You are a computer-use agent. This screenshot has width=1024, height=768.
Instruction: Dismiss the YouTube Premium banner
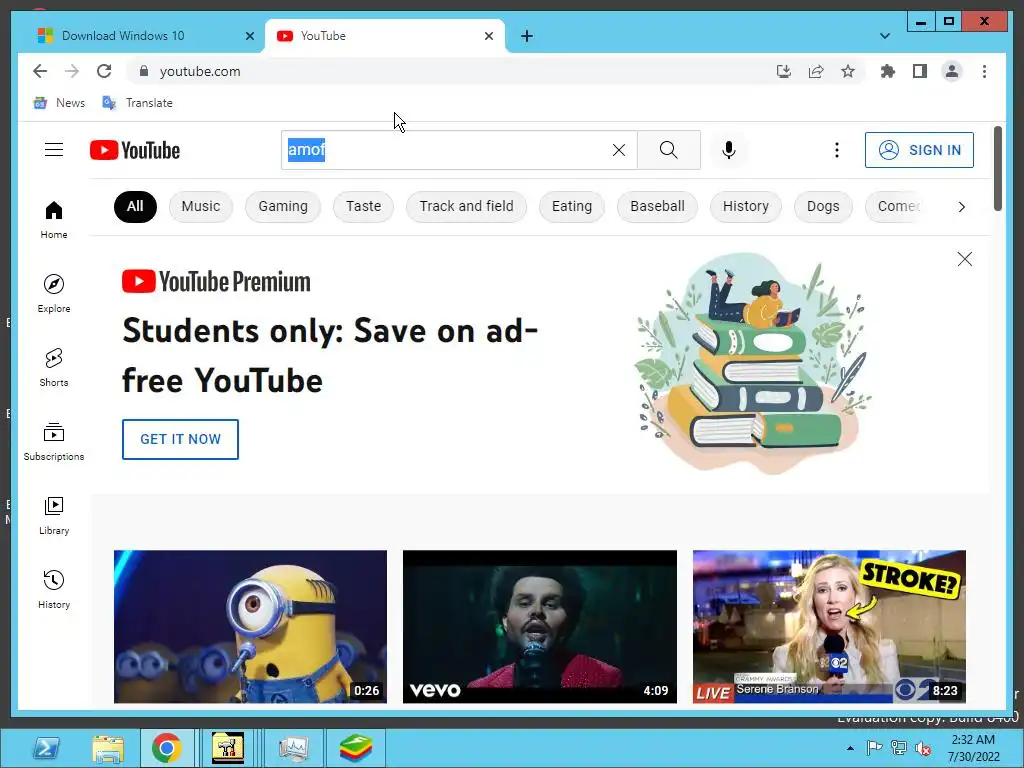tap(965, 259)
